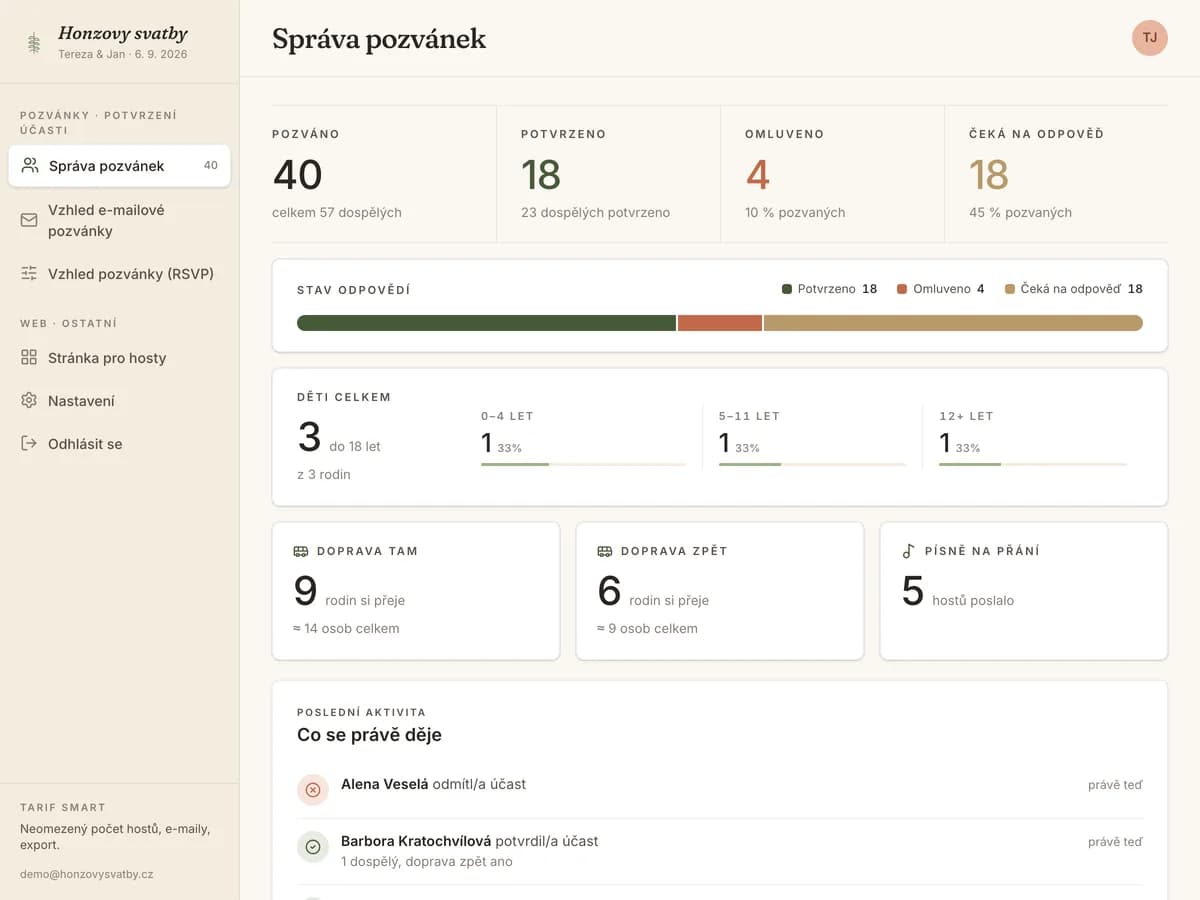Click the sliders icon for Vzhled pozvánky (RSVP)
The height and width of the screenshot is (900, 1200).
tap(29, 273)
